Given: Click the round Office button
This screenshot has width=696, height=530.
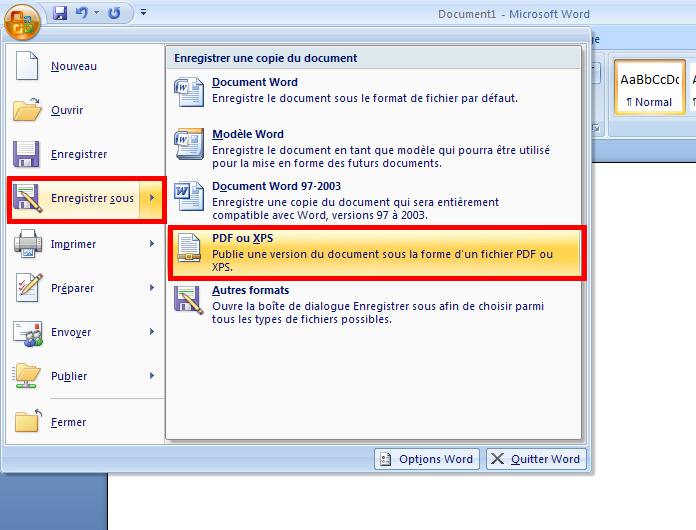Looking at the screenshot, I should tap(22, 17).
